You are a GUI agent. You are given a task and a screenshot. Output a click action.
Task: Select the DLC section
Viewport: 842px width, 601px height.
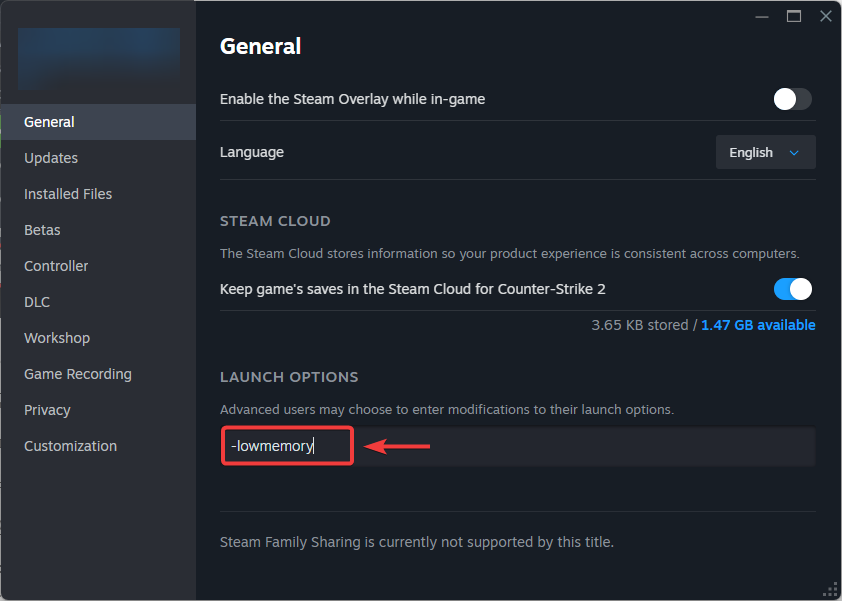point(37,302)
